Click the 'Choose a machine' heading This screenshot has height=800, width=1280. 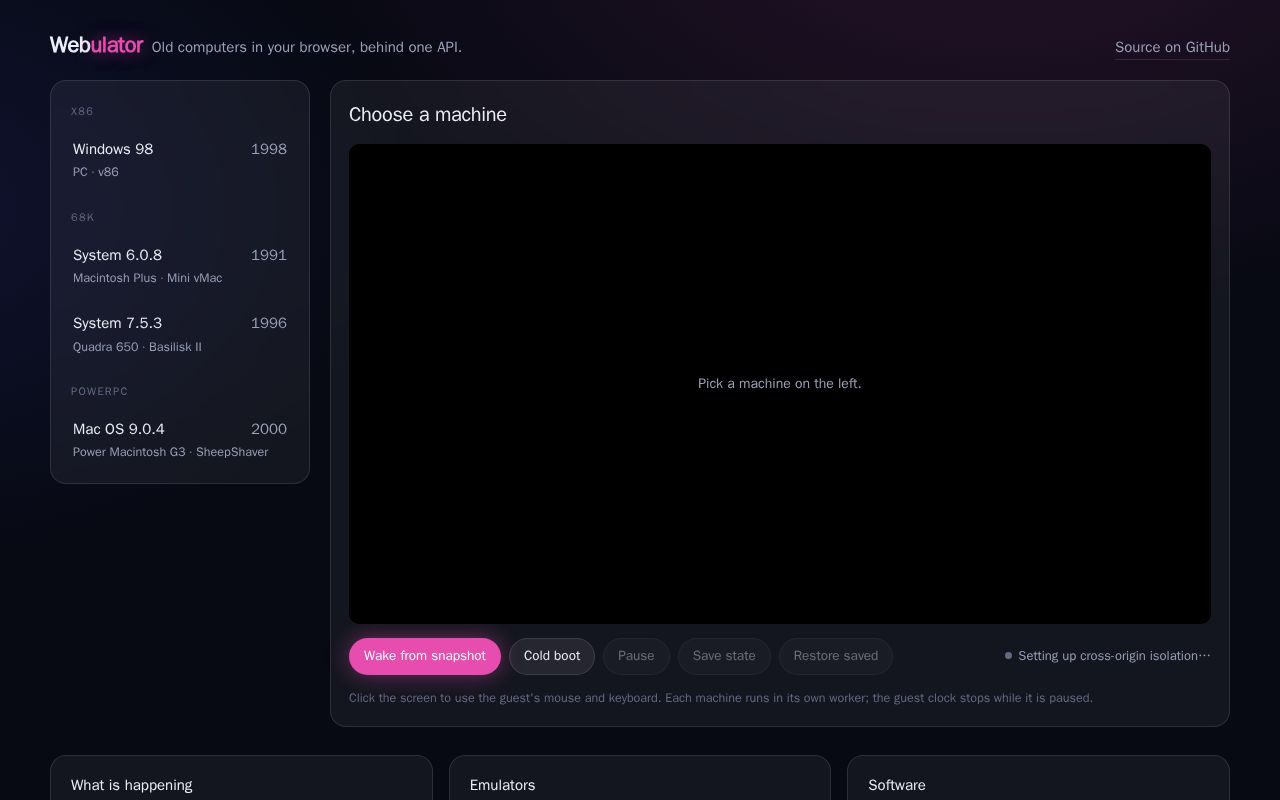[428, 114]
